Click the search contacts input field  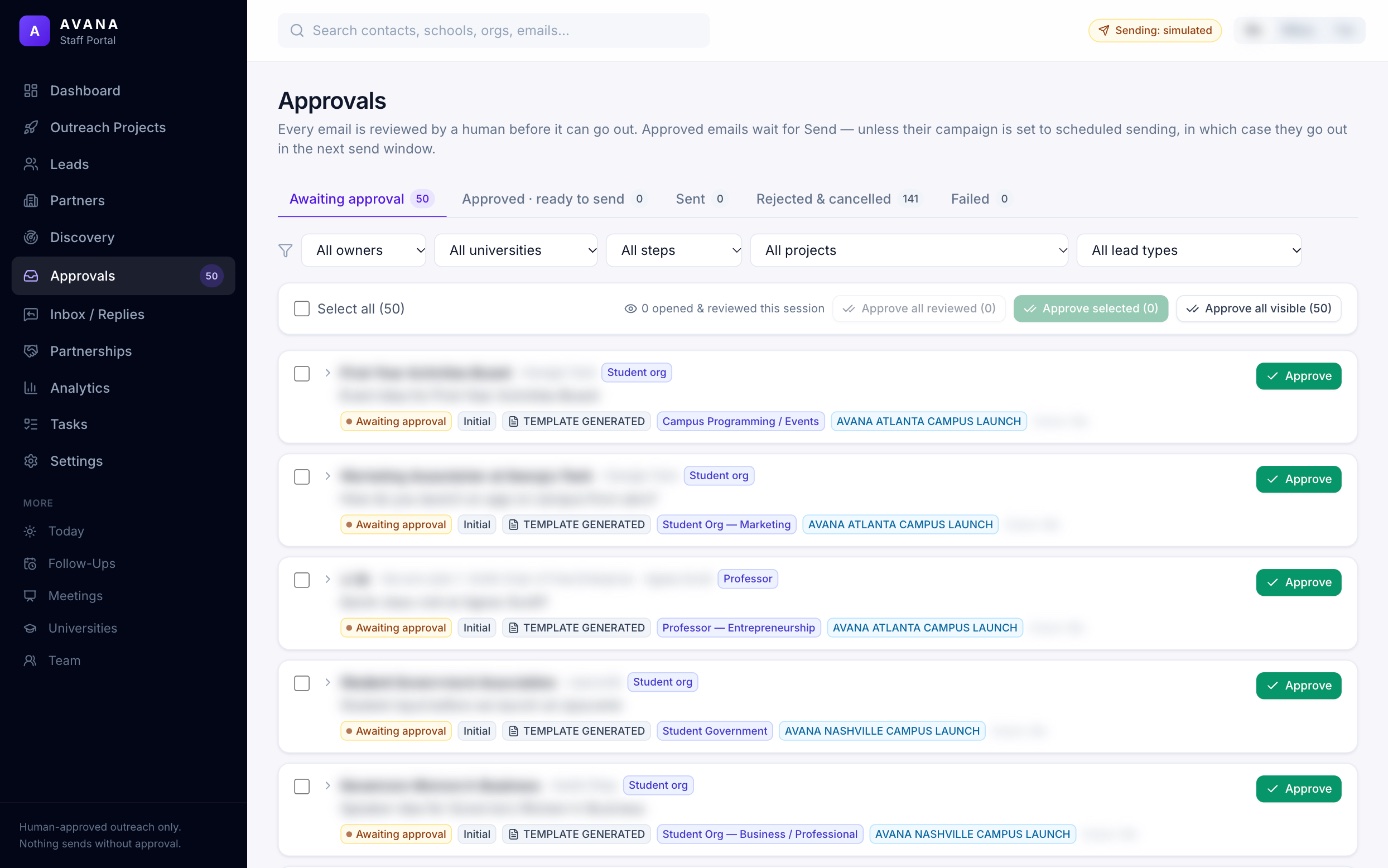point(494,31)
